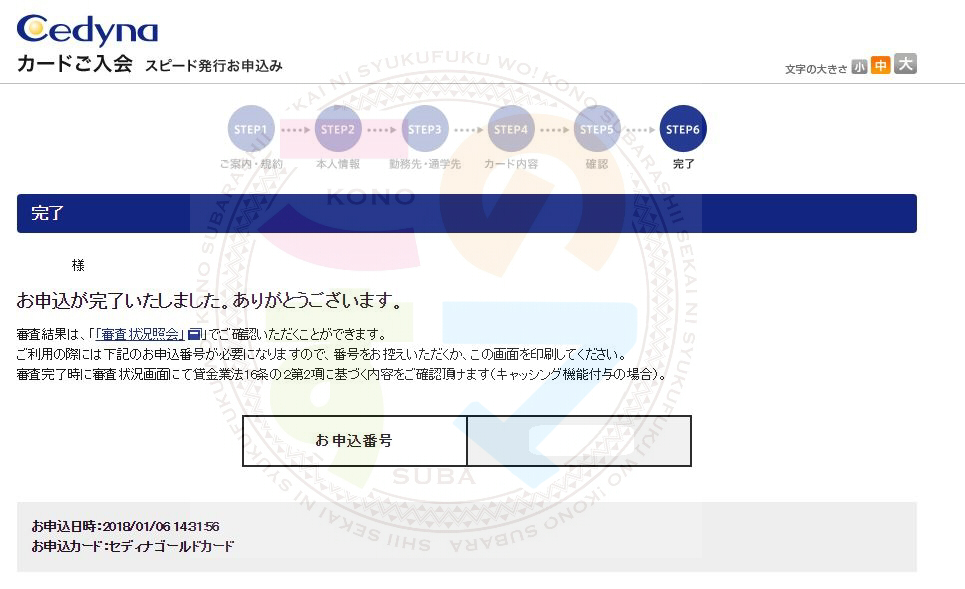Click the スピード発行お申込み subtitle
This screenshot has width=965, height=589.
point(214,66)
